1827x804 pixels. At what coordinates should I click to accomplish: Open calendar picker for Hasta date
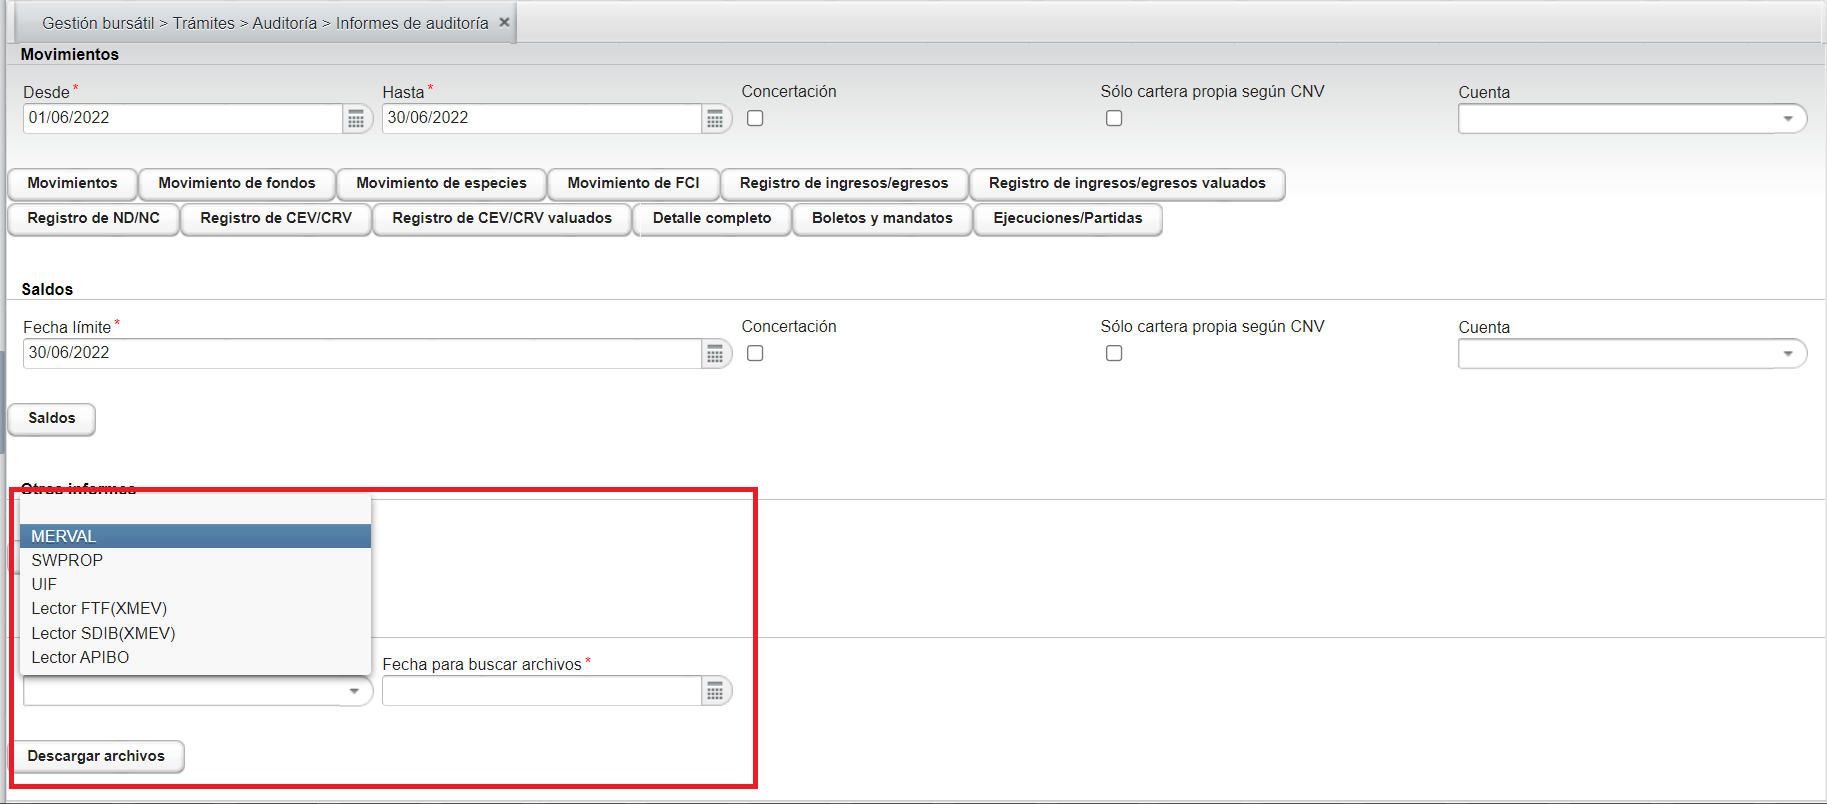(x=715, y=119)
